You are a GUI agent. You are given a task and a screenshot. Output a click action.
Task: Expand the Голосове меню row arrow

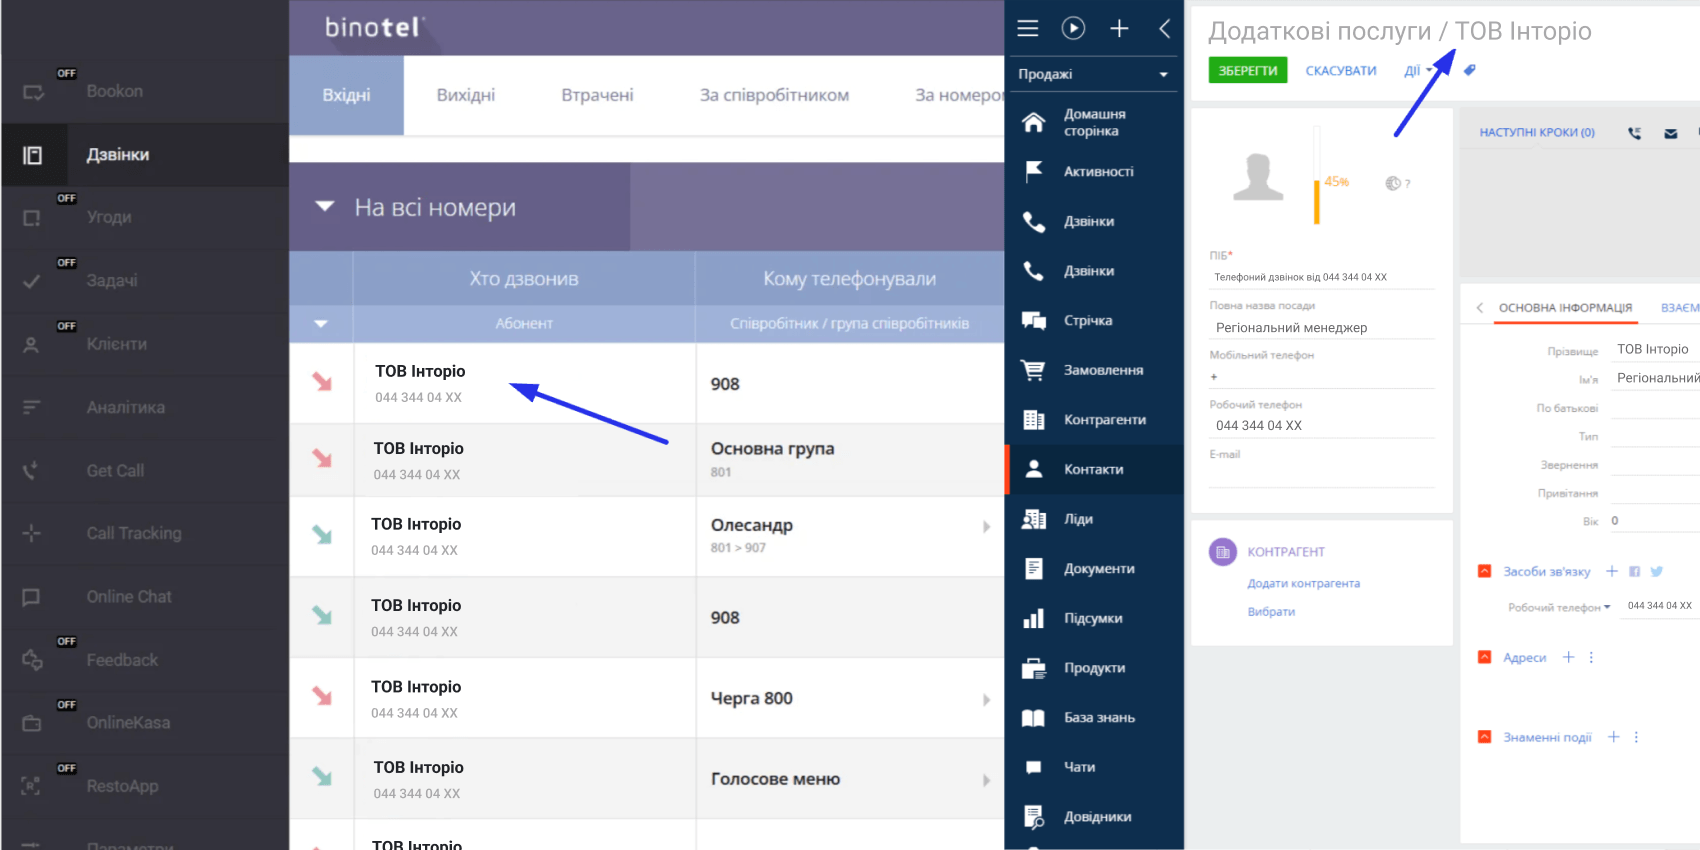coord(986,780)
